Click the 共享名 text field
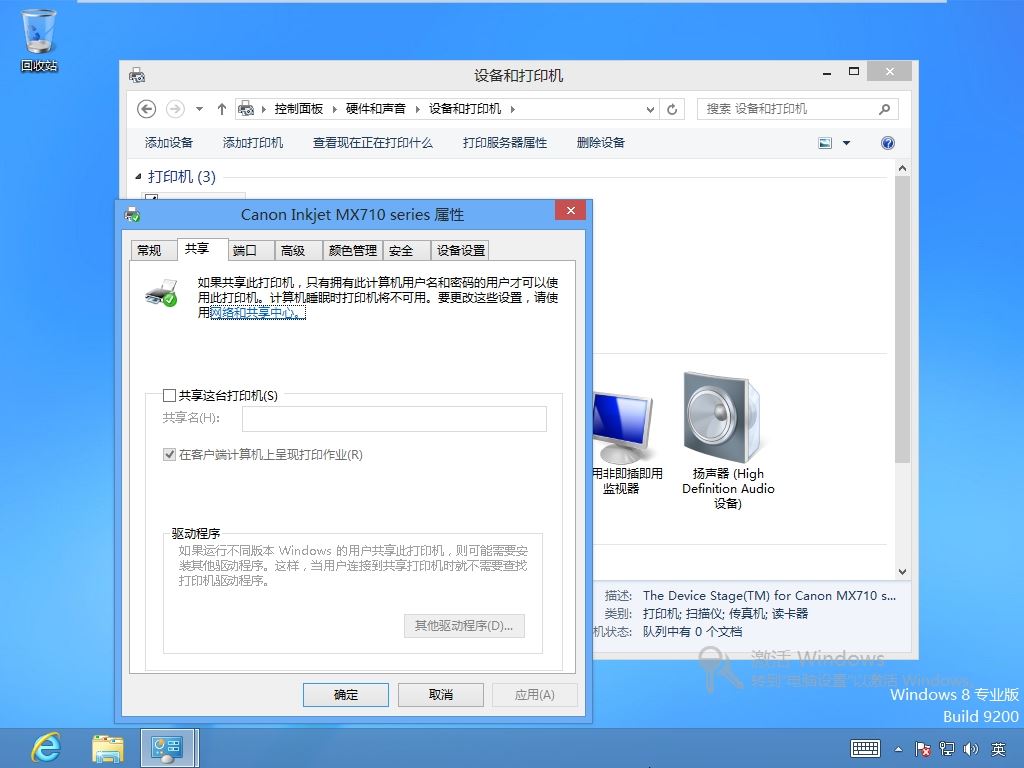The width and height of the screenshot is (1024, 768). [x=394, y=419]
